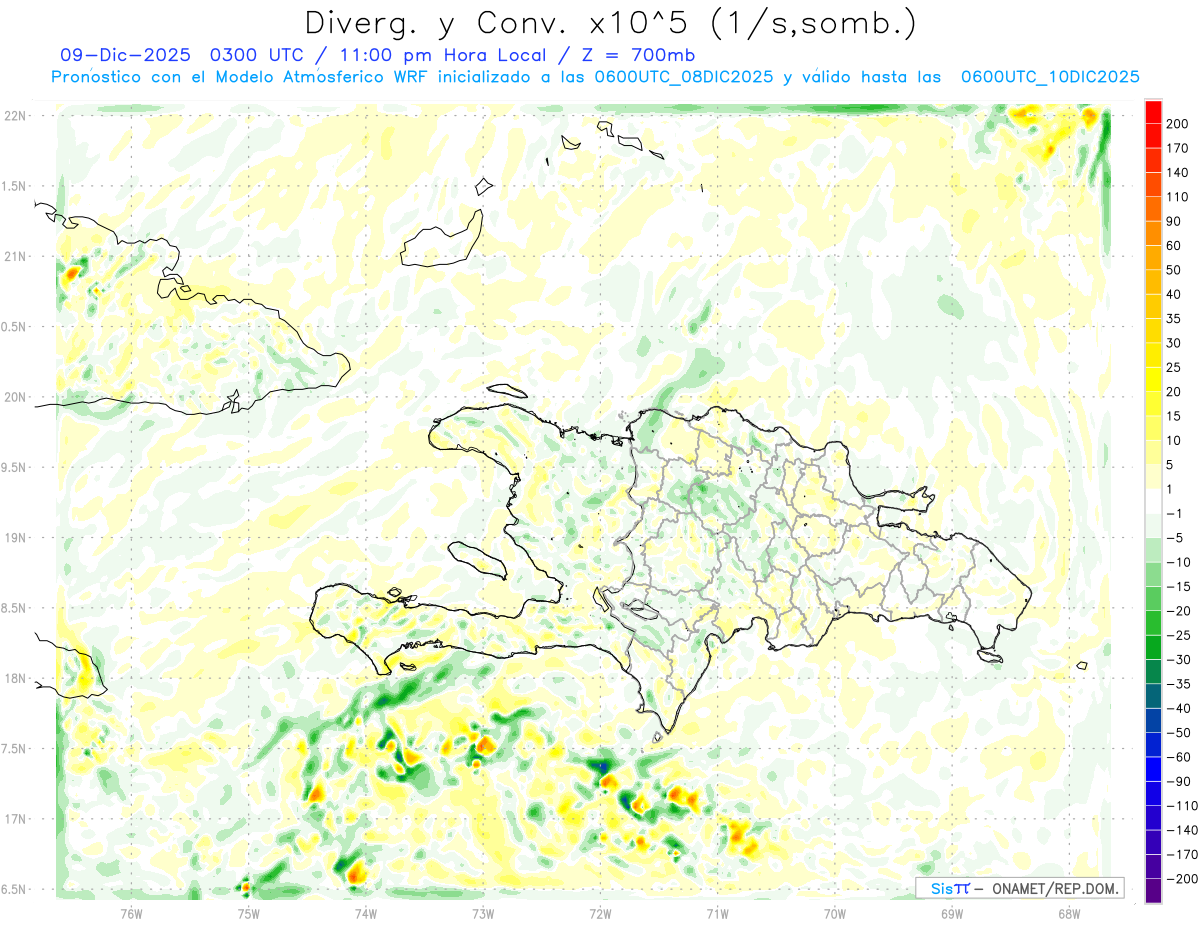Click the 9.5N latitude label

15,467
